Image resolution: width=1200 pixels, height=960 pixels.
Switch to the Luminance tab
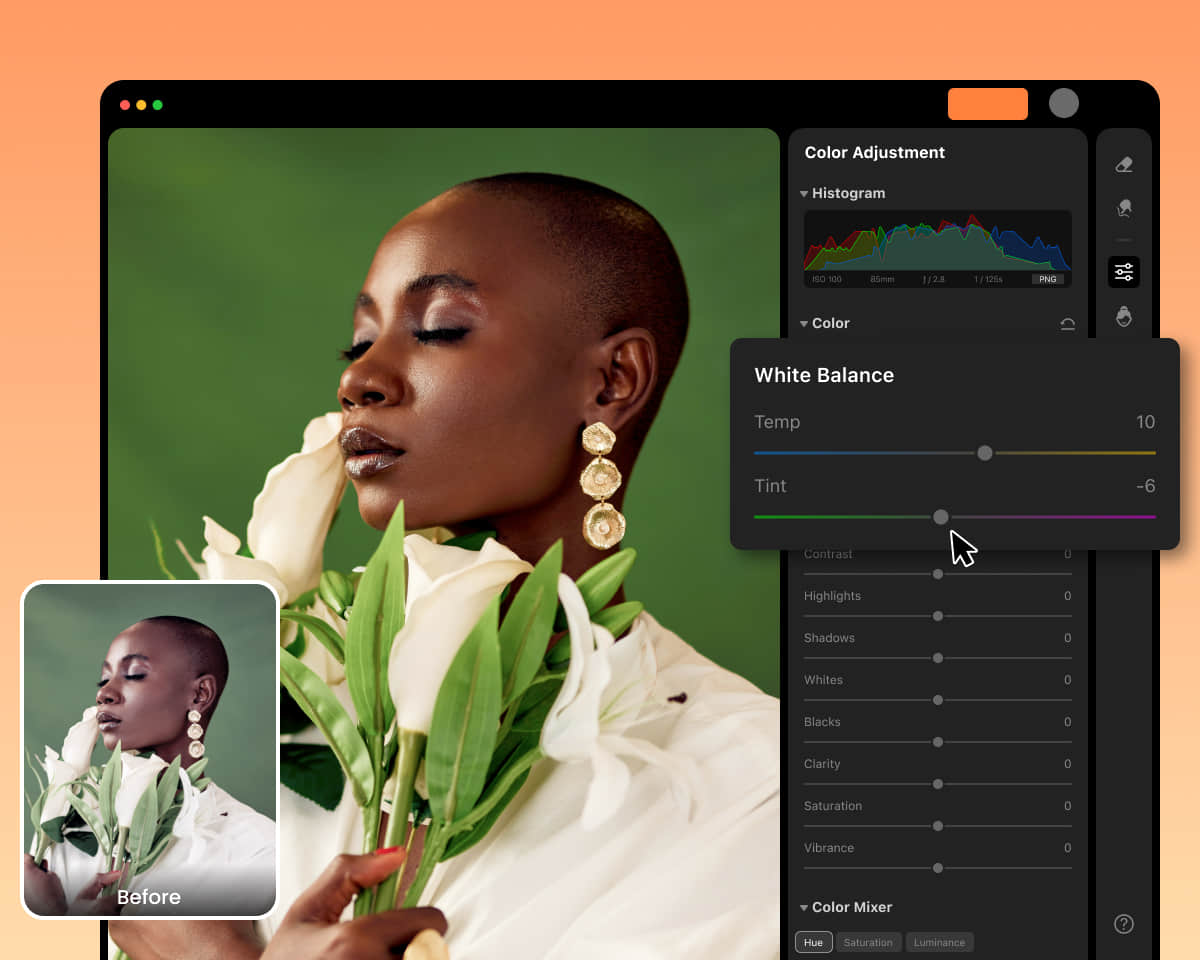coord(939,942)
